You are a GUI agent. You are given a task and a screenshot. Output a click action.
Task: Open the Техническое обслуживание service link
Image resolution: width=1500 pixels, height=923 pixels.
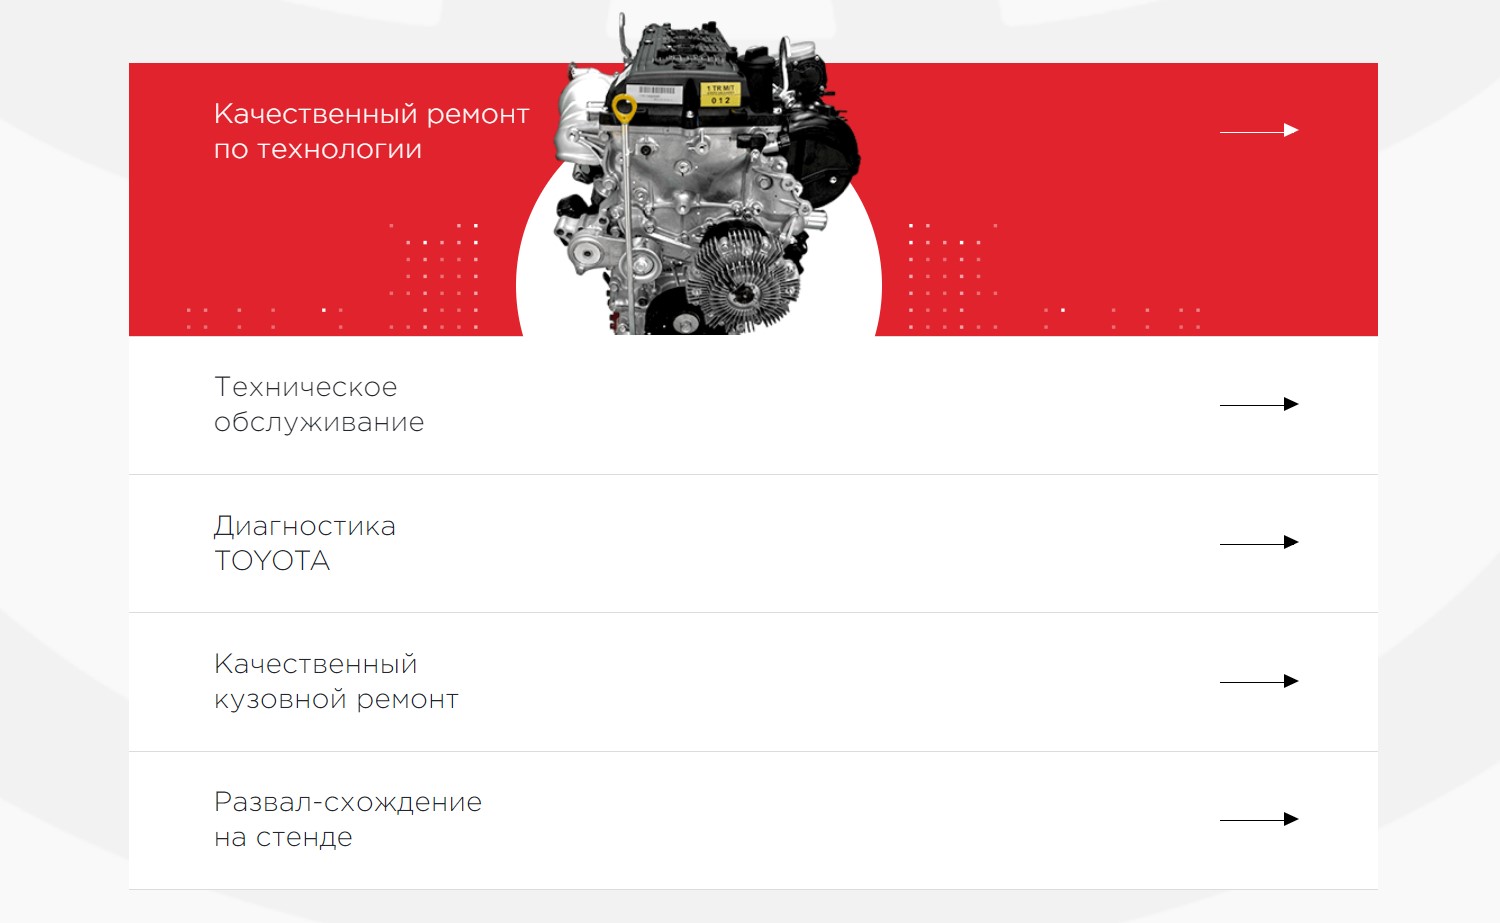[319, 404]
